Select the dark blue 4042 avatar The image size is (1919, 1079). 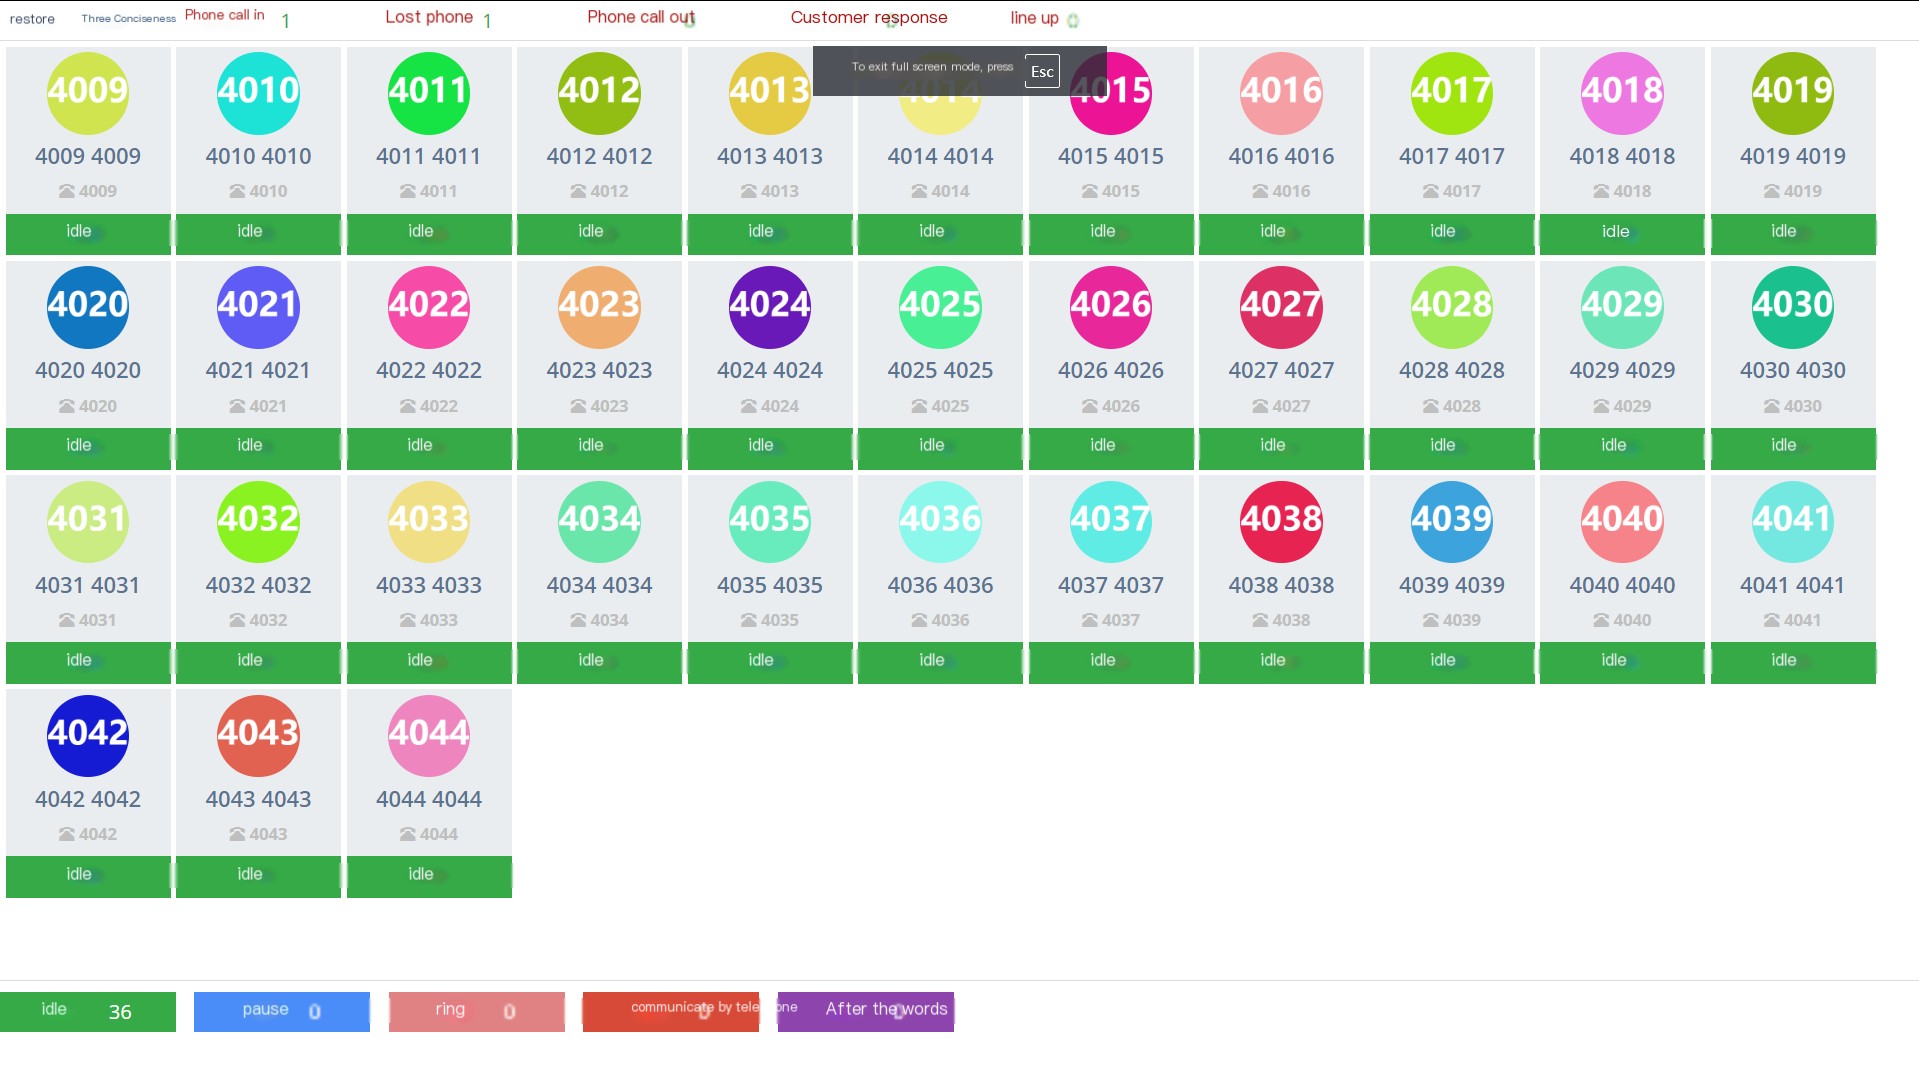pyautogui.click(x=88, y=735)
